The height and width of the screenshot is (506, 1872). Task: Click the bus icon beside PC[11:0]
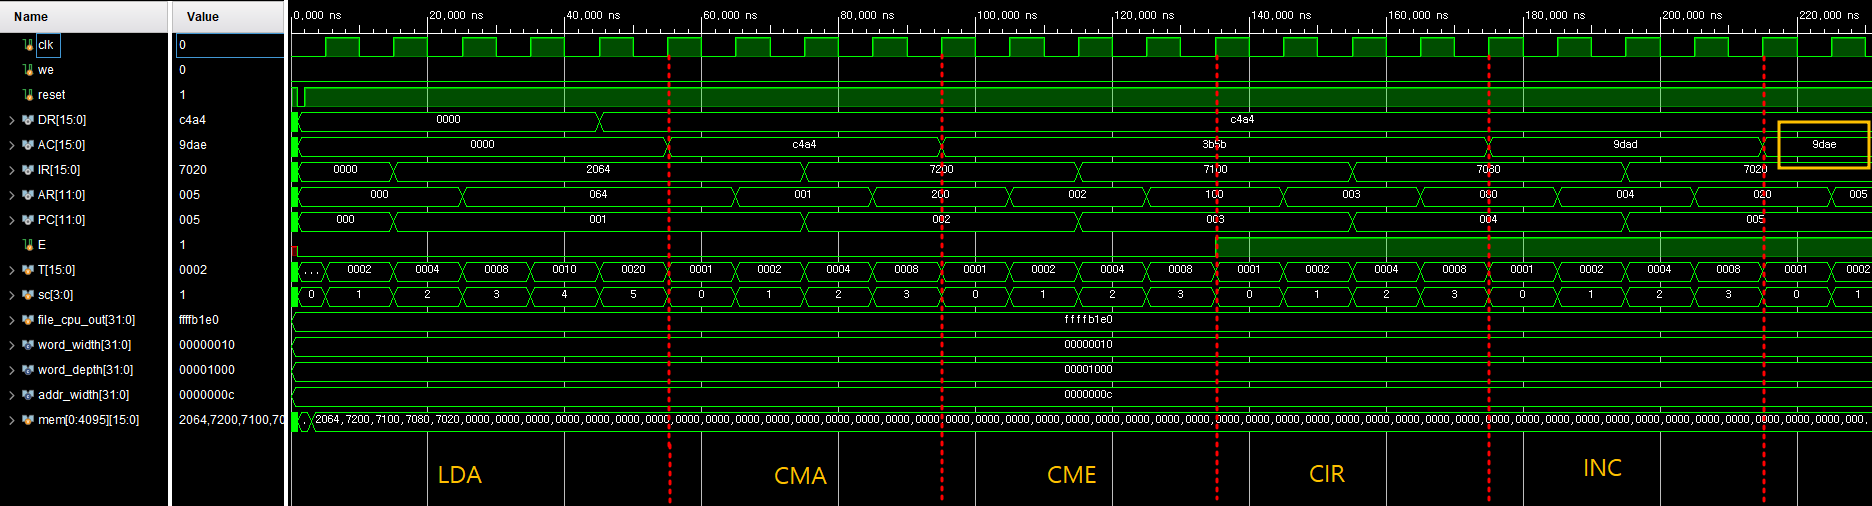point(28,220)
